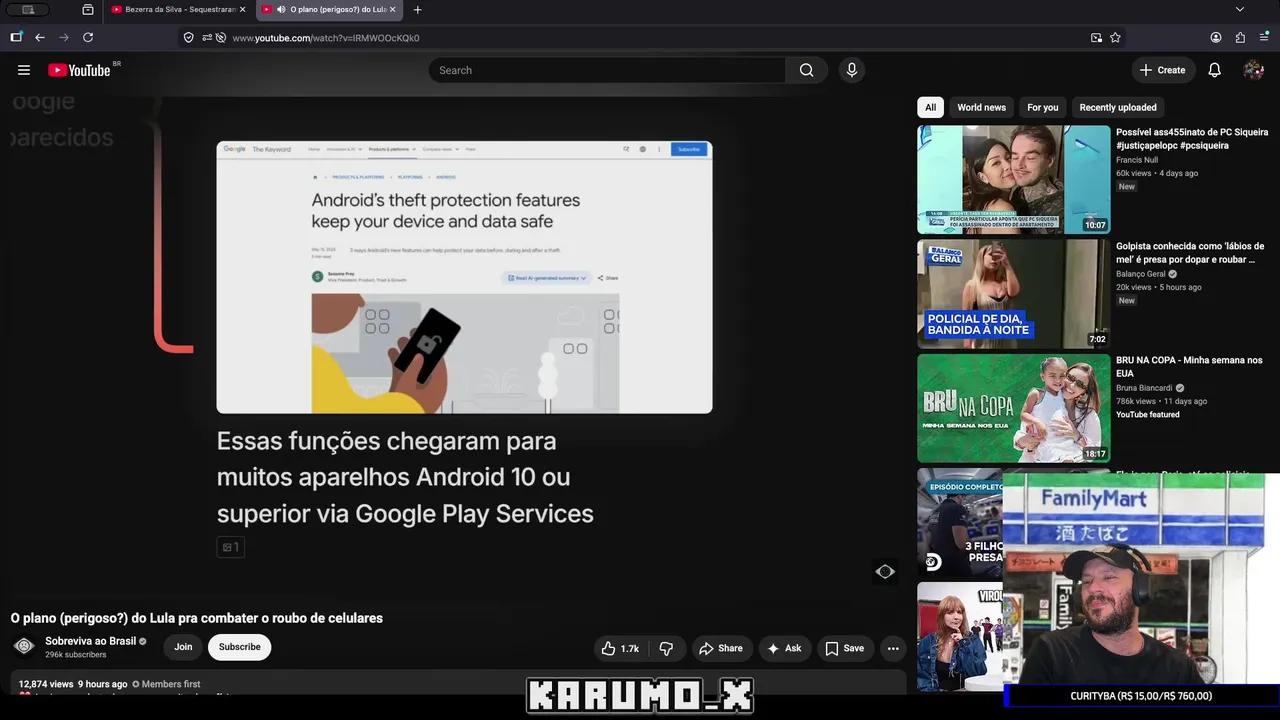Image resolution: width=1280 pixels, height=720 pixels.
Task: Open picture-in-picture icon in address bar
Action: click(1096, 37)
